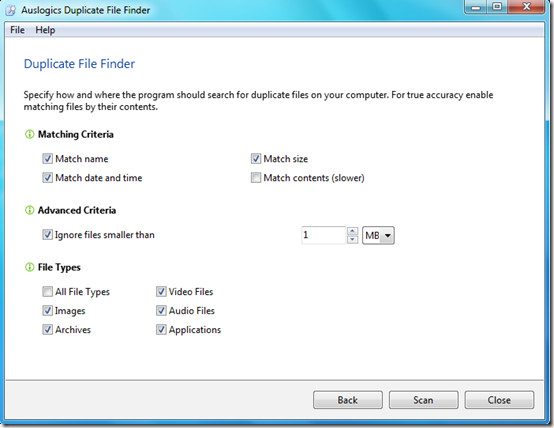Check the All File Types box
Viewport: 554px width, 428px height.
click(47, 292)
